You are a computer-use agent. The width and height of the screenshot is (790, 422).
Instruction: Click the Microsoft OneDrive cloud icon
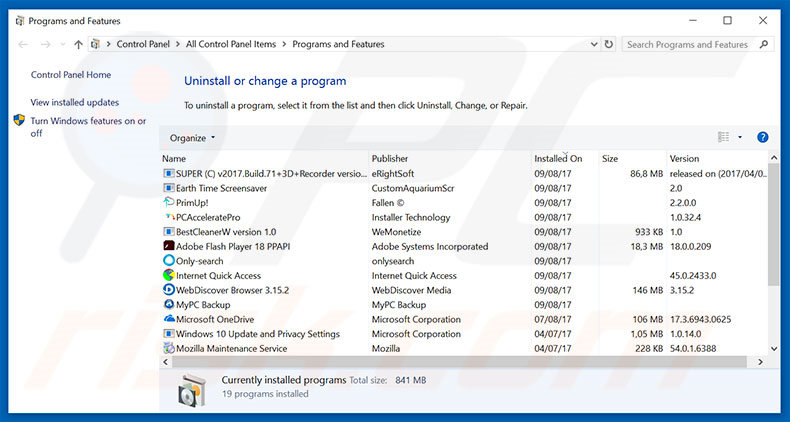tap(168, 319)
